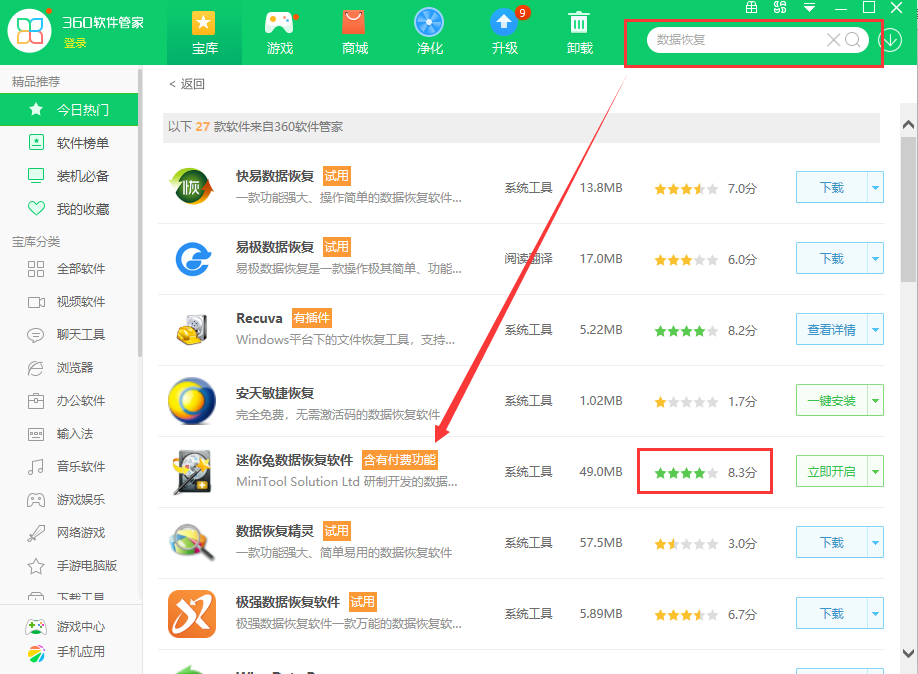Click the 数据恢复精灵 app icon
Viewport: 918px width, 674px height.
191,542
